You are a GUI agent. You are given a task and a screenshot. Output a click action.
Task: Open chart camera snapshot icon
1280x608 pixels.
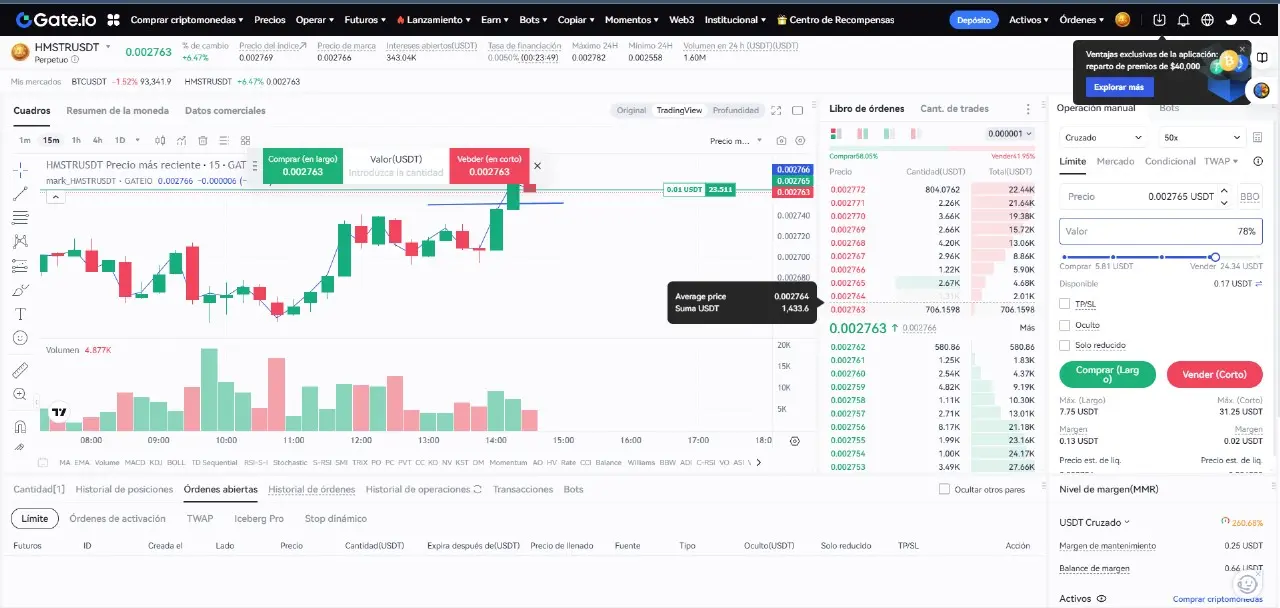point(782,141)
